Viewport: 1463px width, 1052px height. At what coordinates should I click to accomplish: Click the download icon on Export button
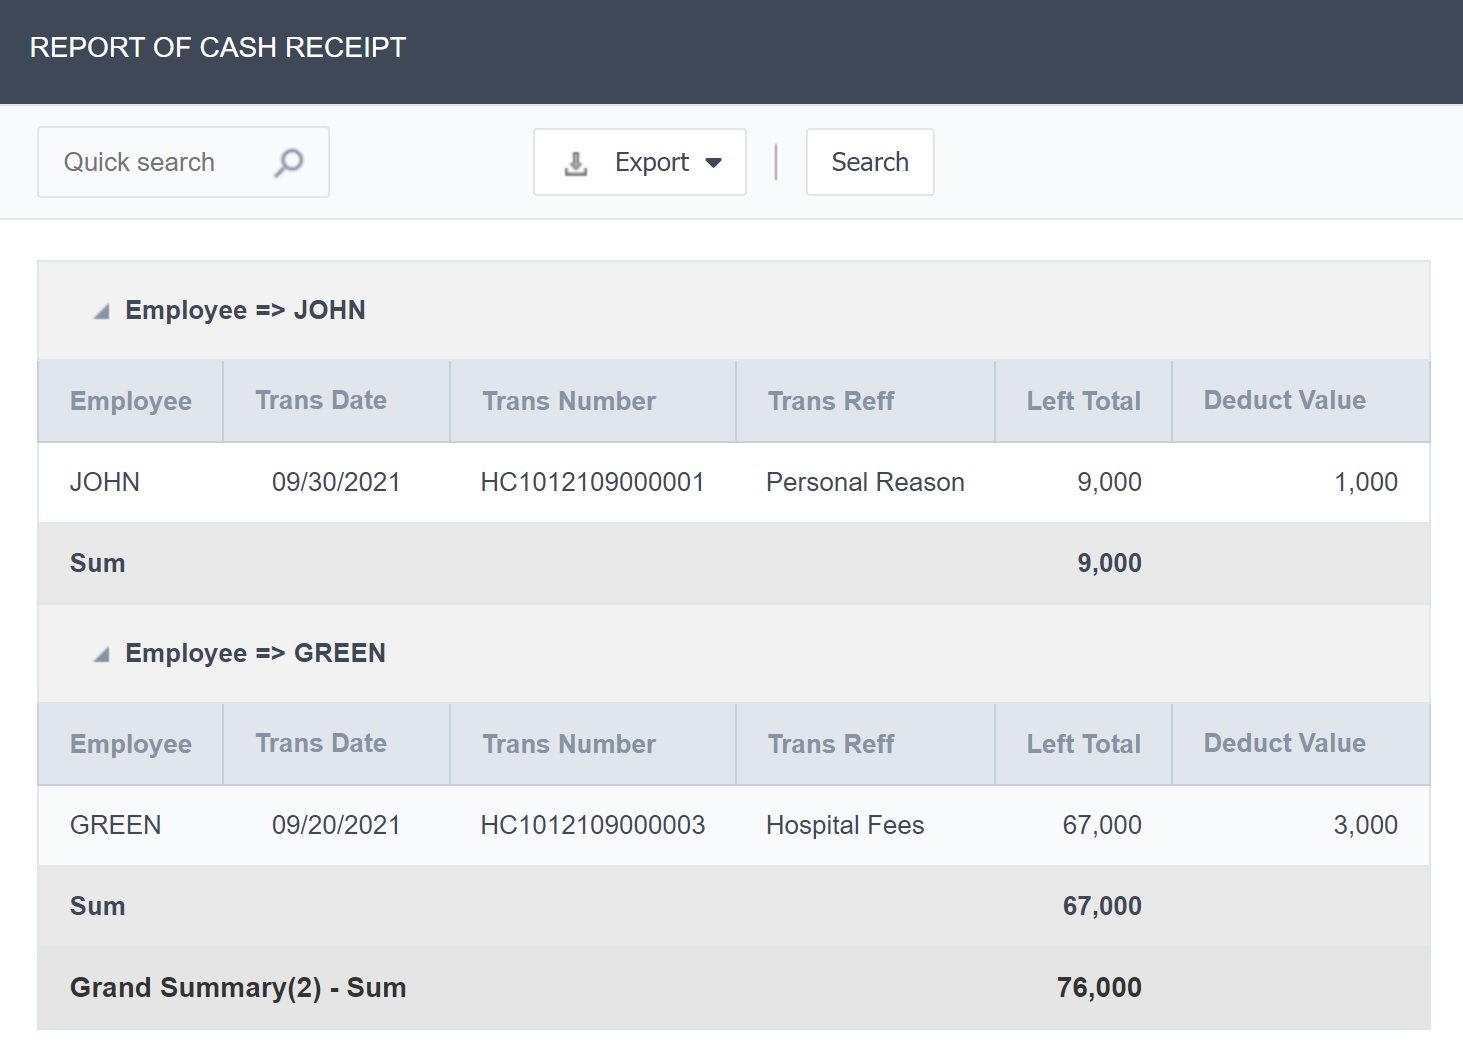(x=576, y=163)
